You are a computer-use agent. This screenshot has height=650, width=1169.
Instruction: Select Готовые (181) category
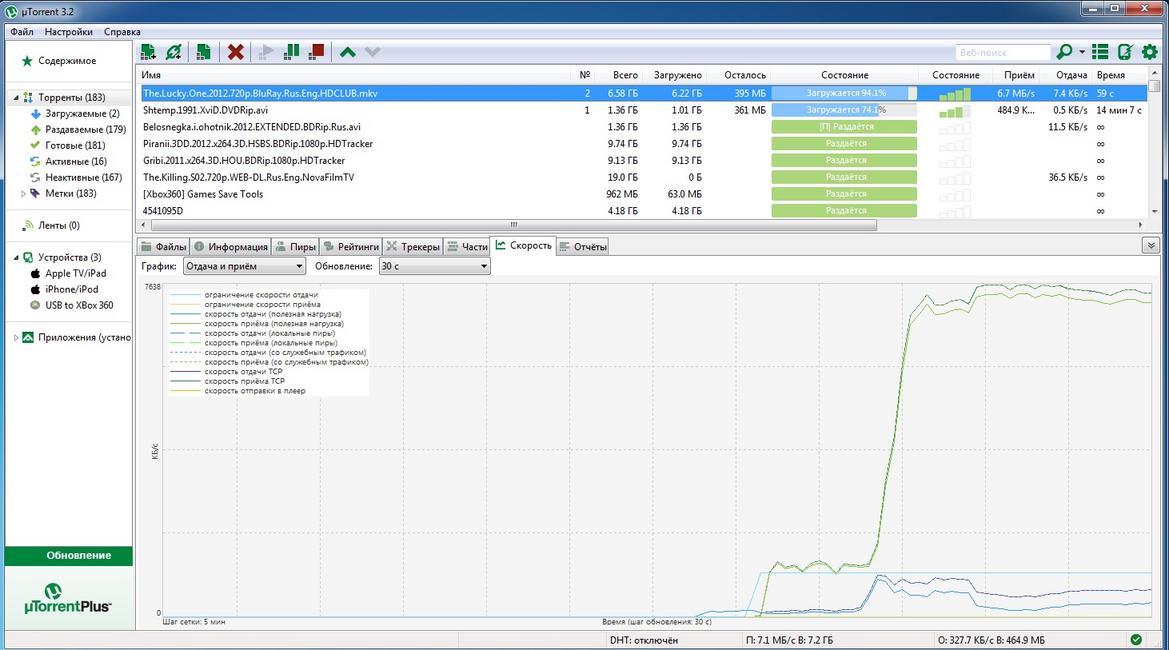point(75,145)
